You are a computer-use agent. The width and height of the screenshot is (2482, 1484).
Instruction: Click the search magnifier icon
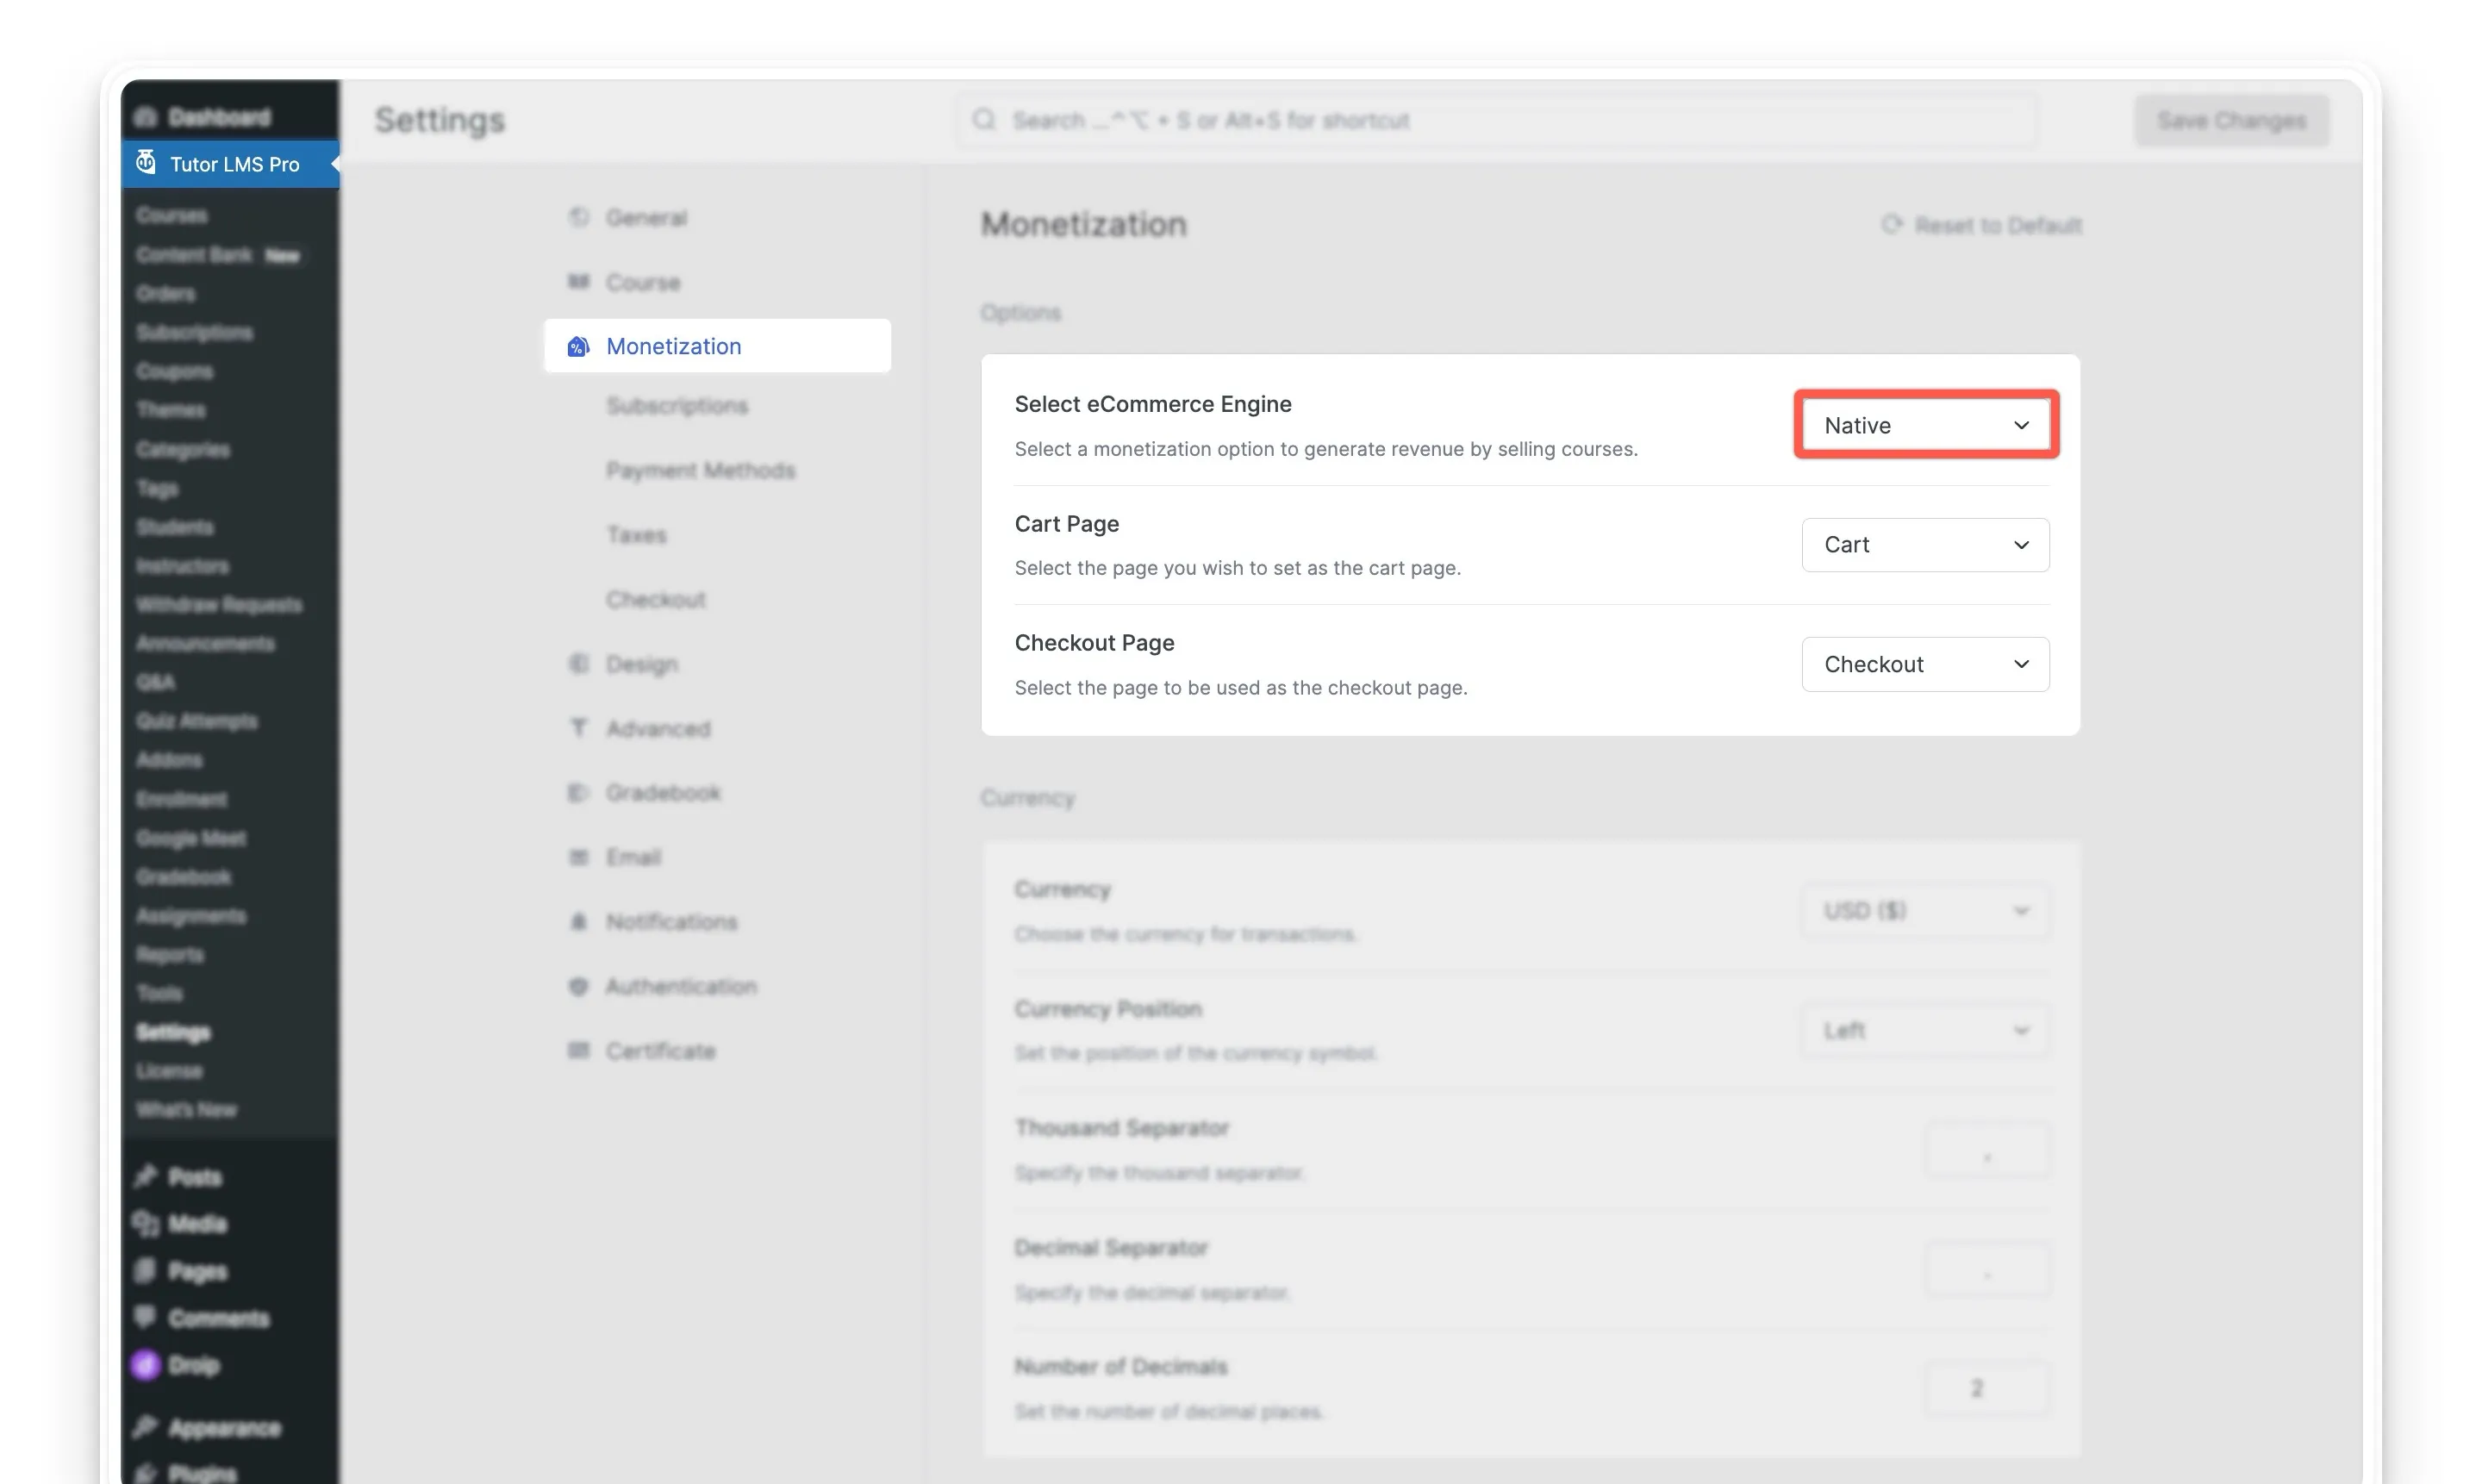pos(984,120)
